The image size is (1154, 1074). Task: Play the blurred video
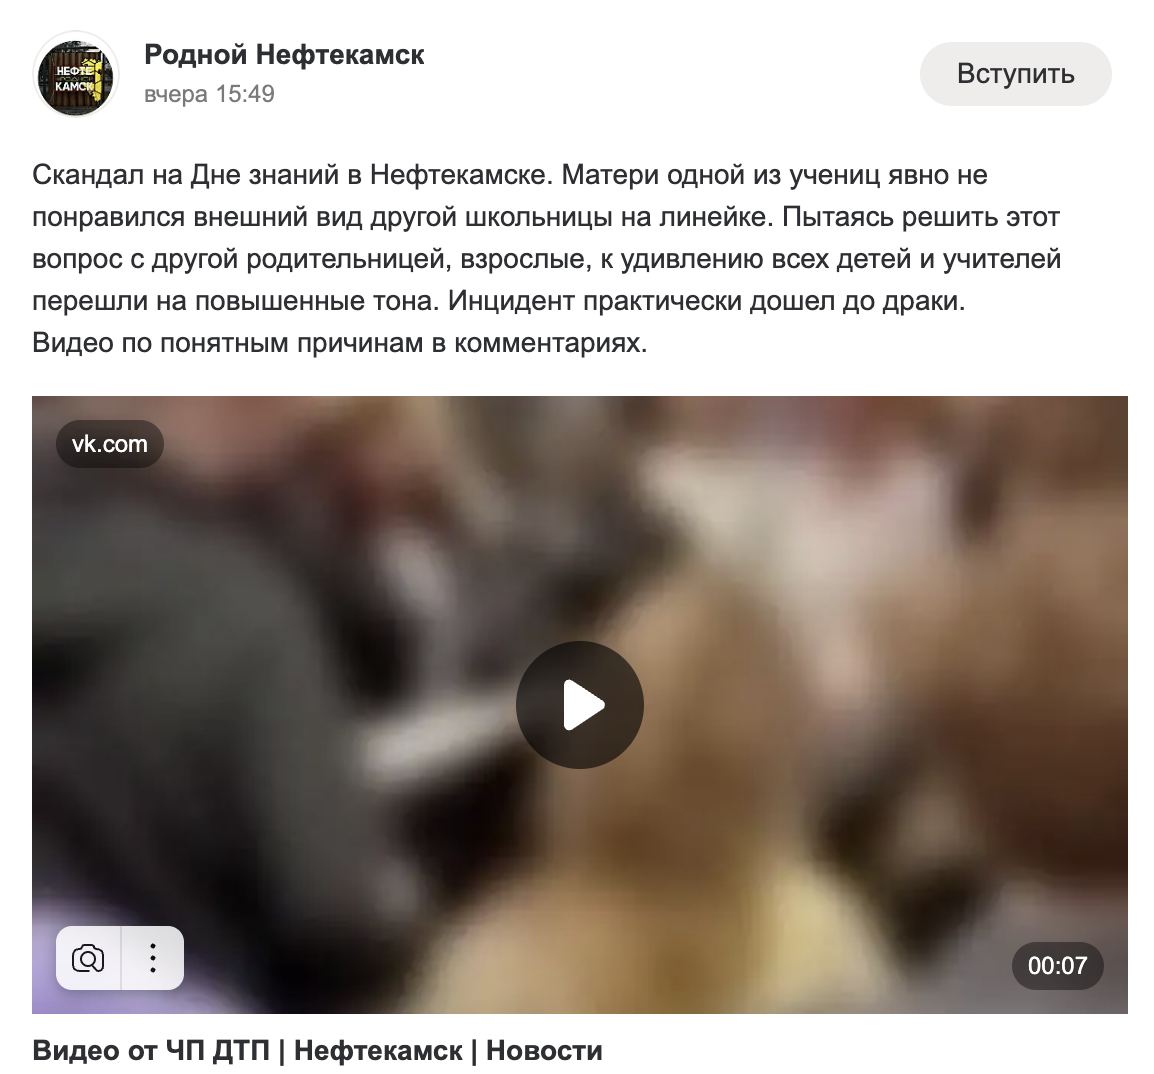[579, 704]
